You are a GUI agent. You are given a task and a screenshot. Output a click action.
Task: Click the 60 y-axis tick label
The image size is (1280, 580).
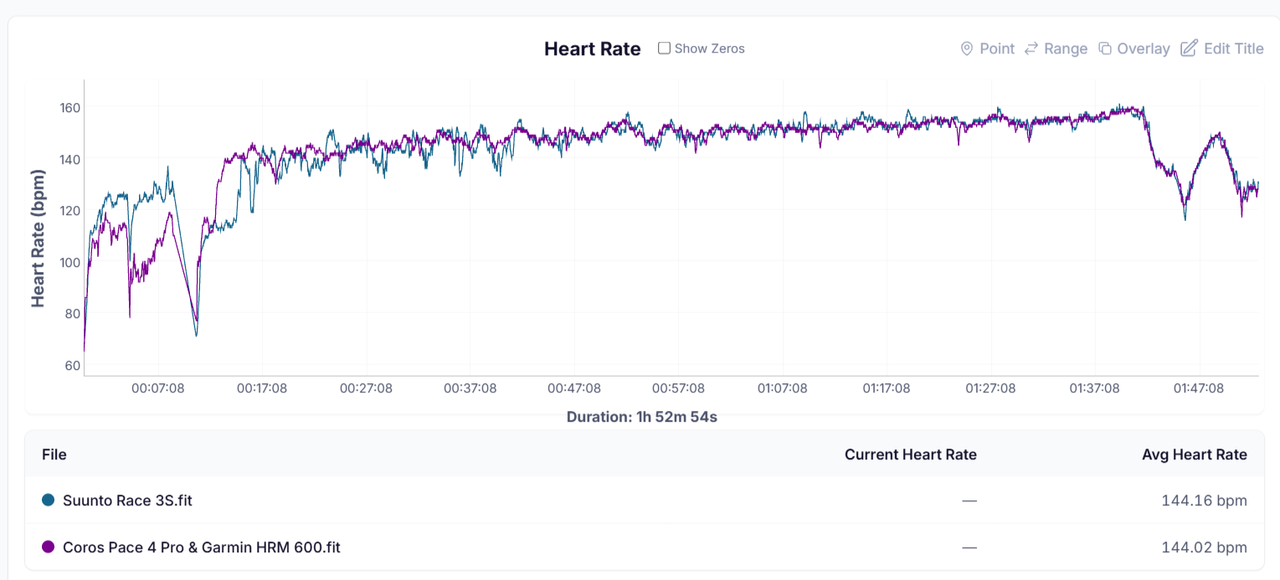(73, 365)
